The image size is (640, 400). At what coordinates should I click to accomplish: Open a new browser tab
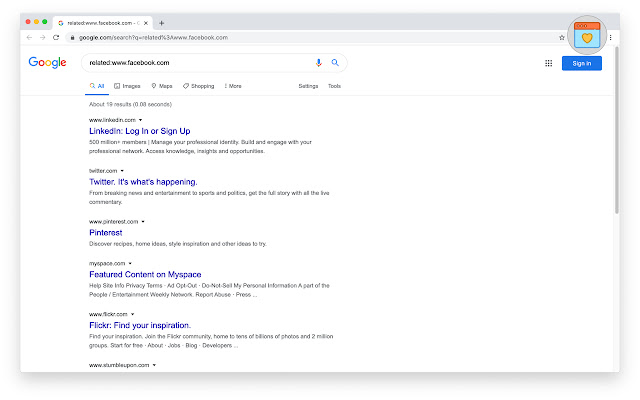(162, 22)
